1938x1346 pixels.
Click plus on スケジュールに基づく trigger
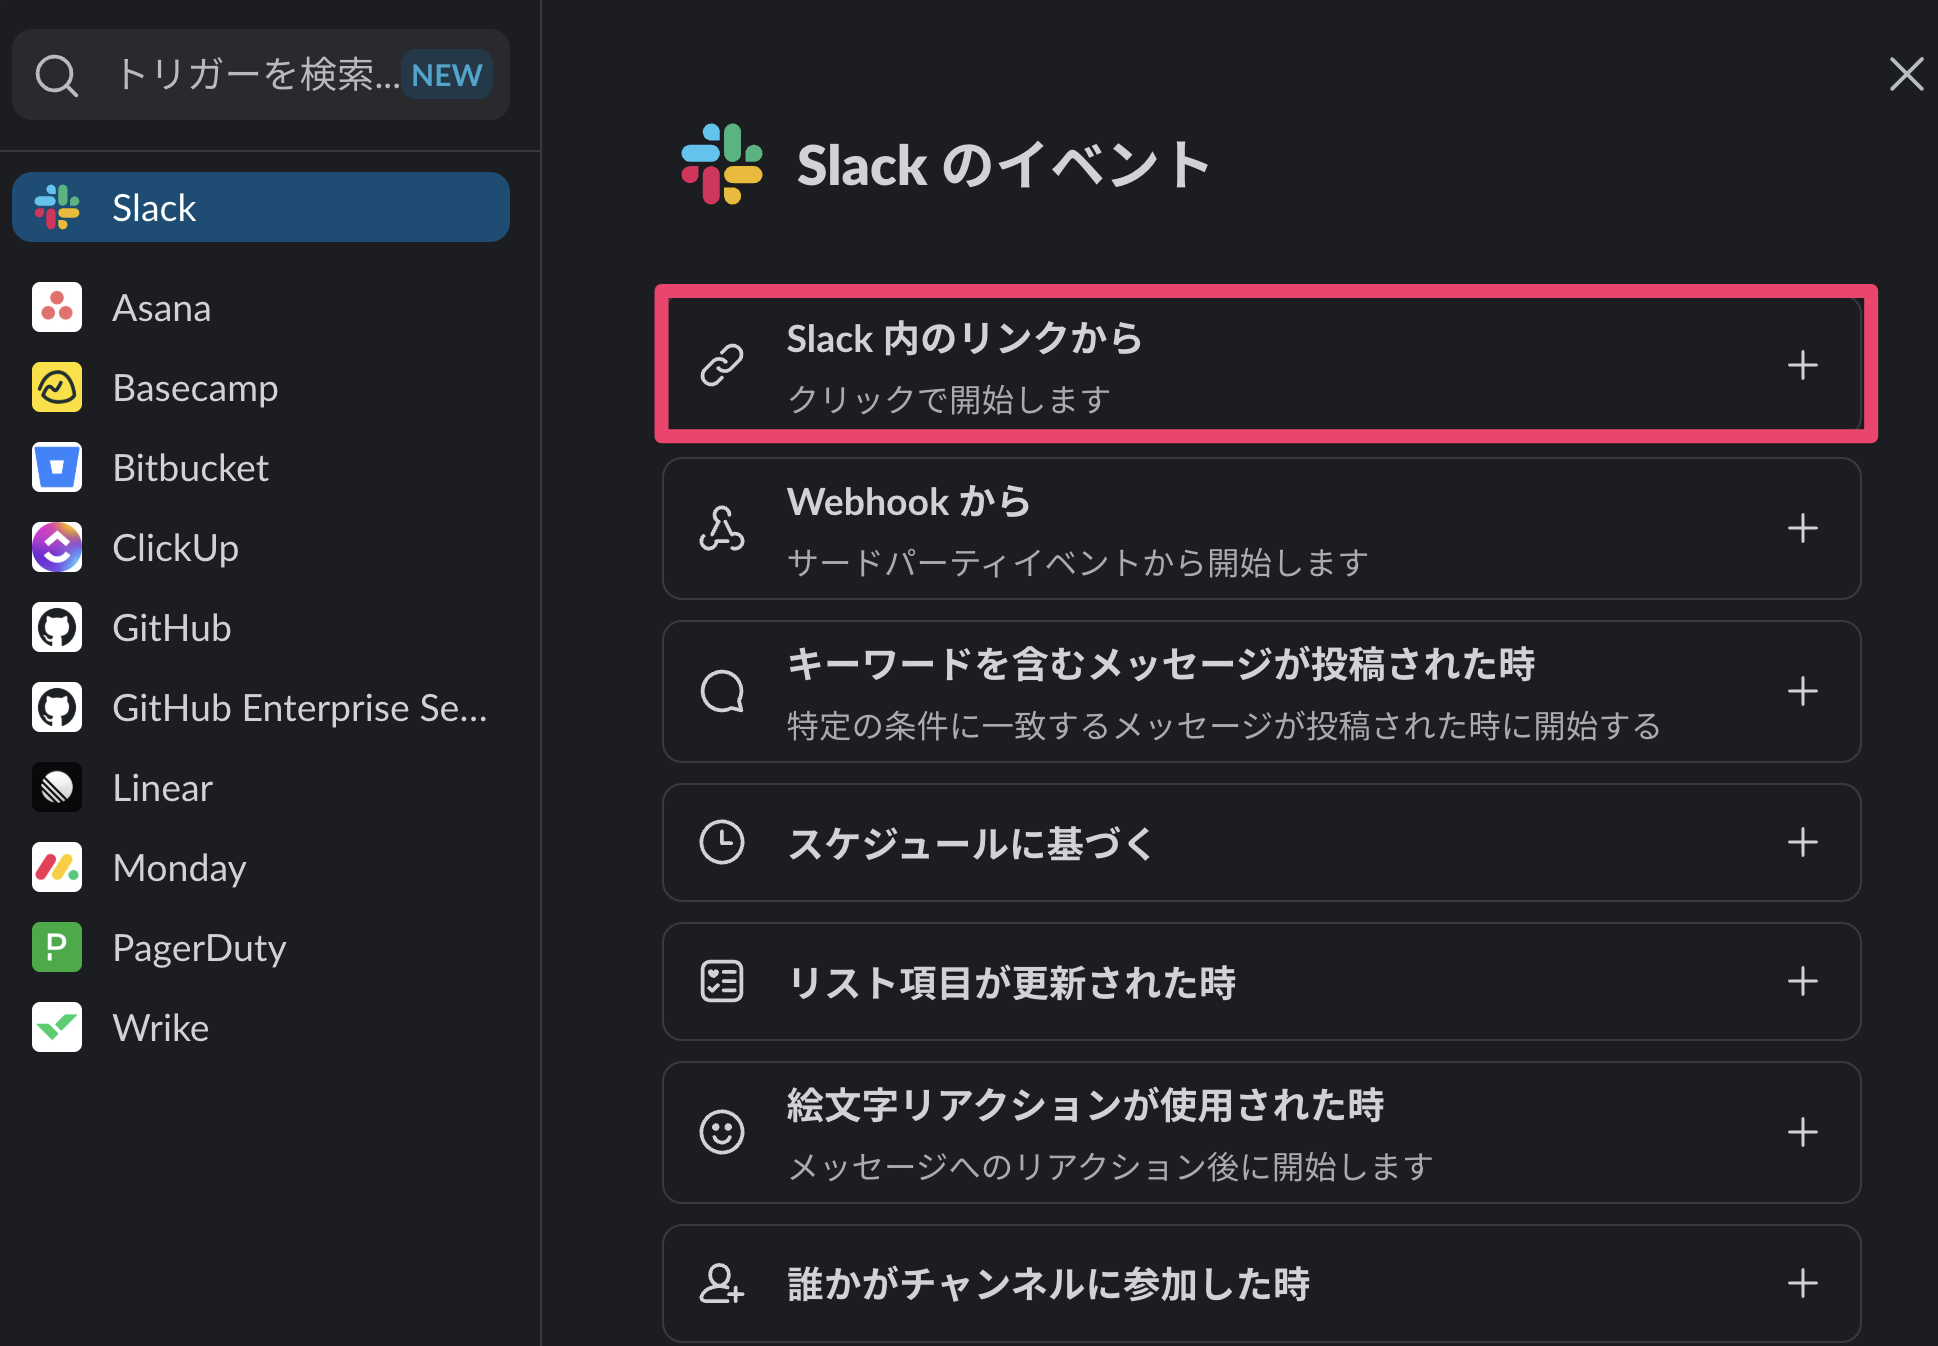[x=1802, y=843]
